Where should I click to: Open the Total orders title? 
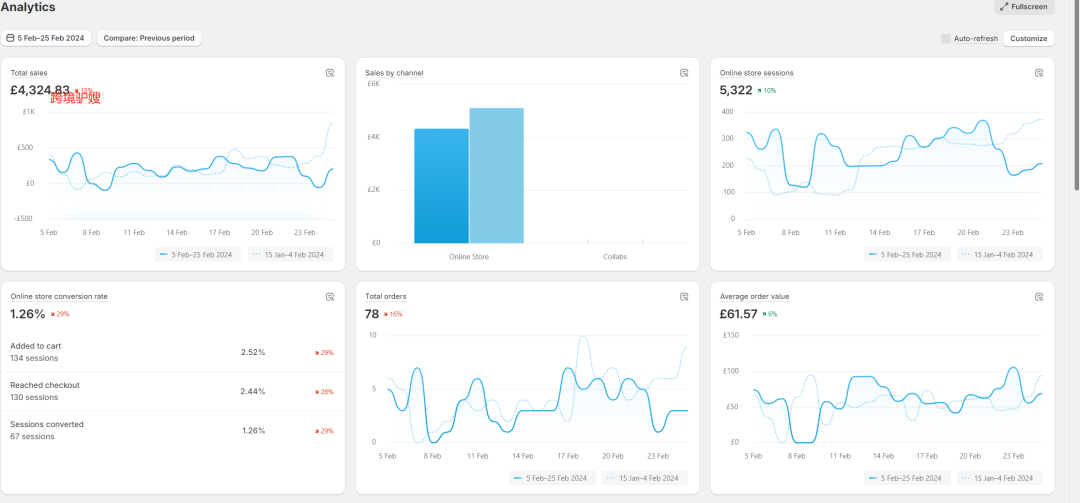coord(385,296)
